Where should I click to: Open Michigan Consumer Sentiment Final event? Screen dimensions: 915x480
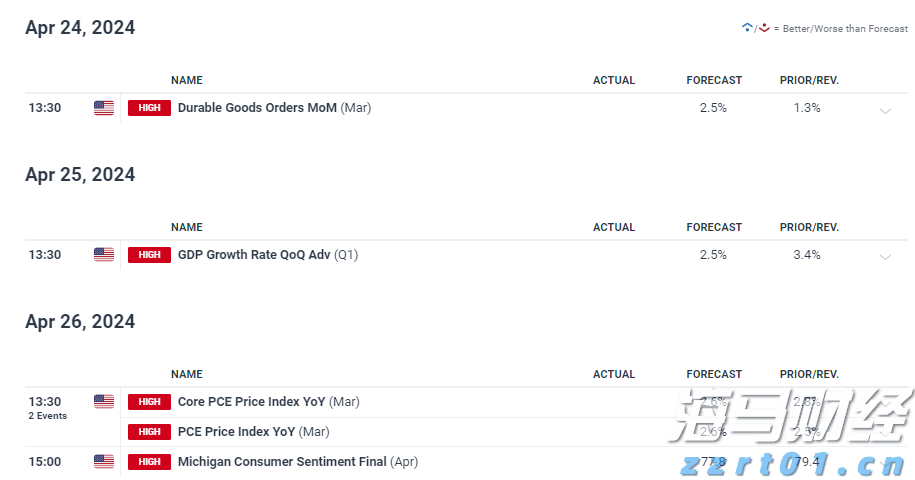click(280, 462)
